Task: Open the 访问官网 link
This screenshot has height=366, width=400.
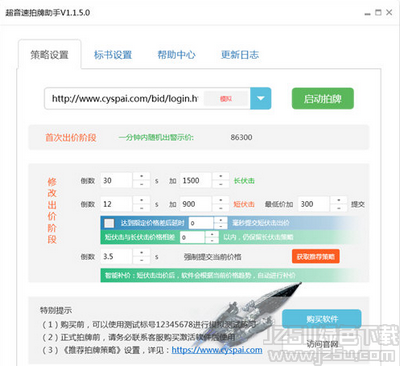Action: 322,344
